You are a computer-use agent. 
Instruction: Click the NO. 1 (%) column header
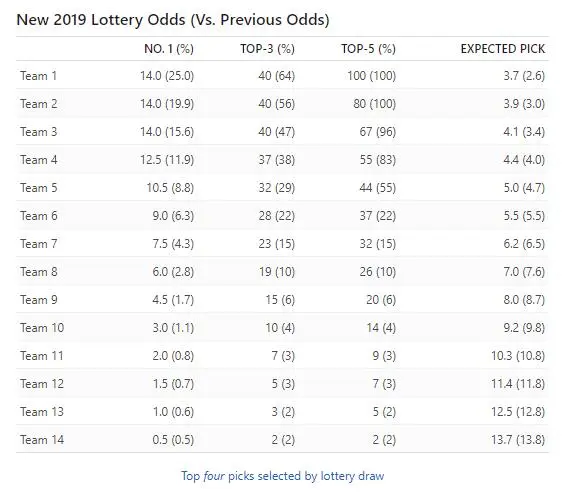[x=169, y=49]
